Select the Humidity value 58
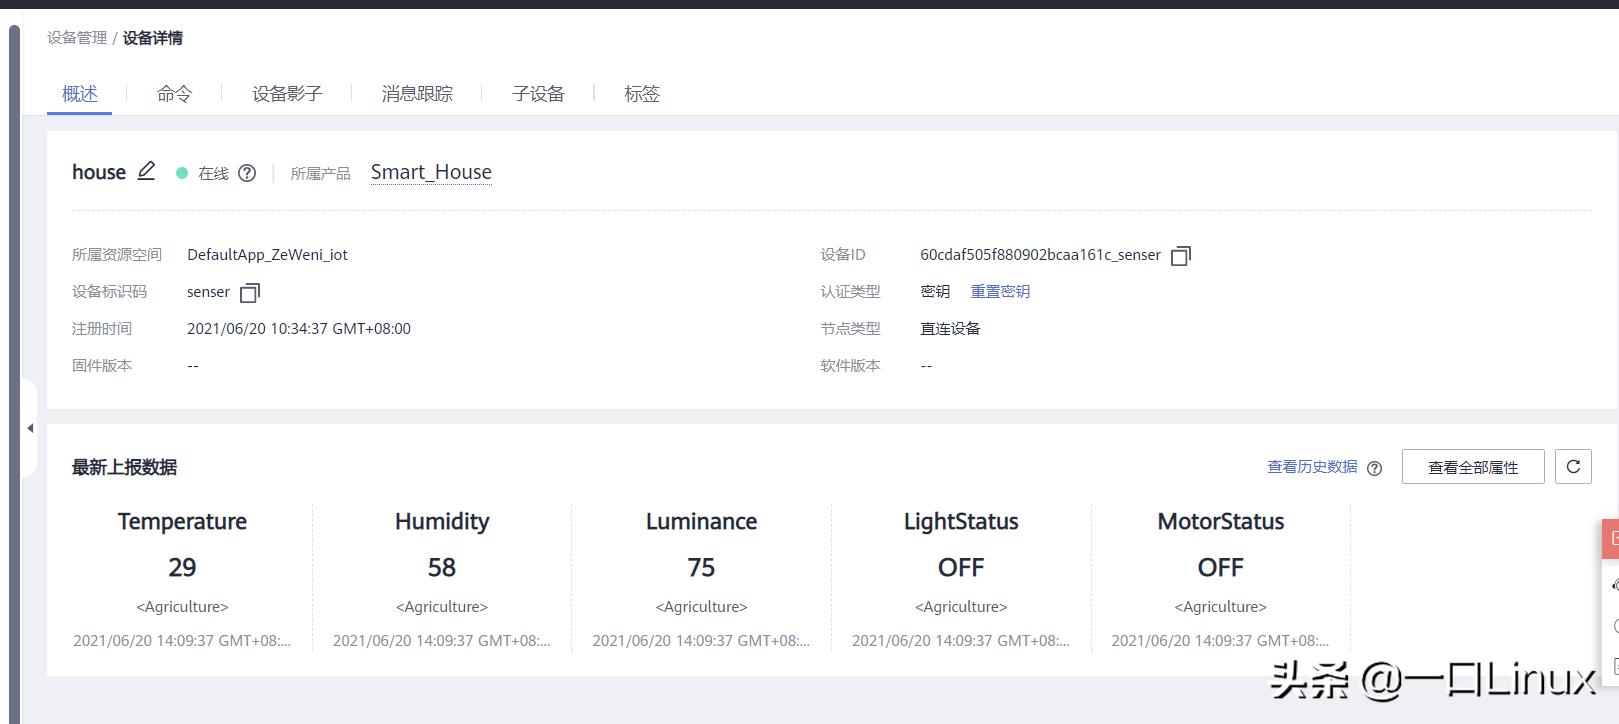 442,567
